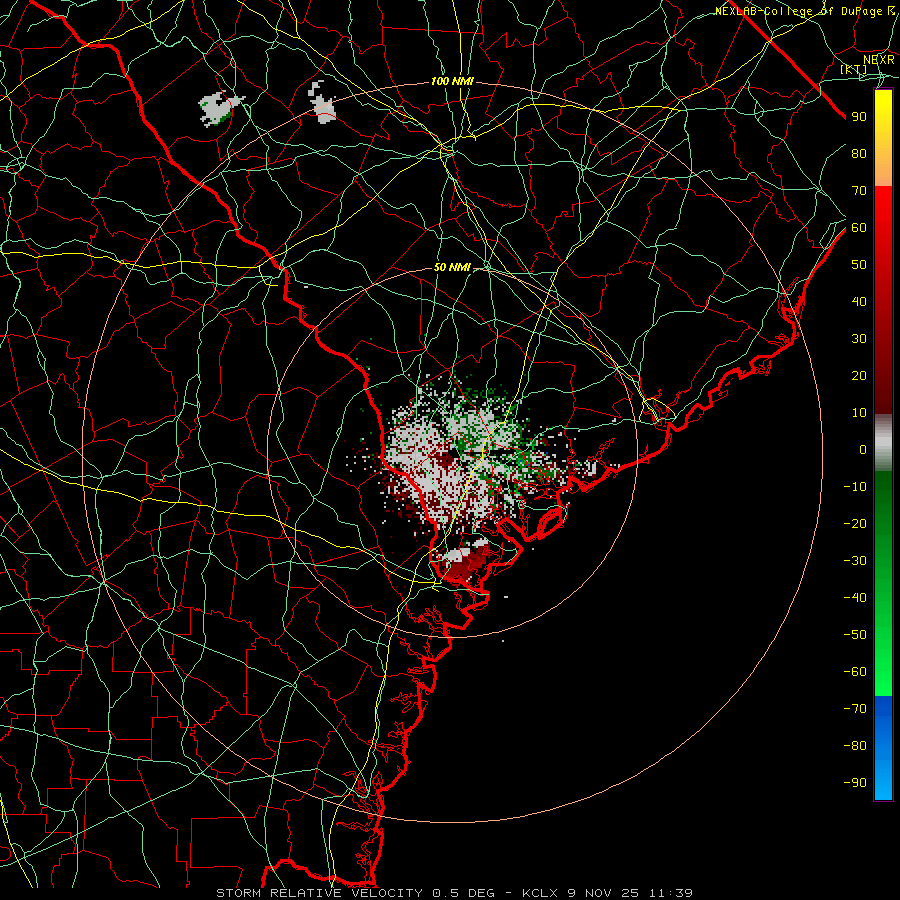
Task: Select the positive 40 scale label
Action: [859, 302]
